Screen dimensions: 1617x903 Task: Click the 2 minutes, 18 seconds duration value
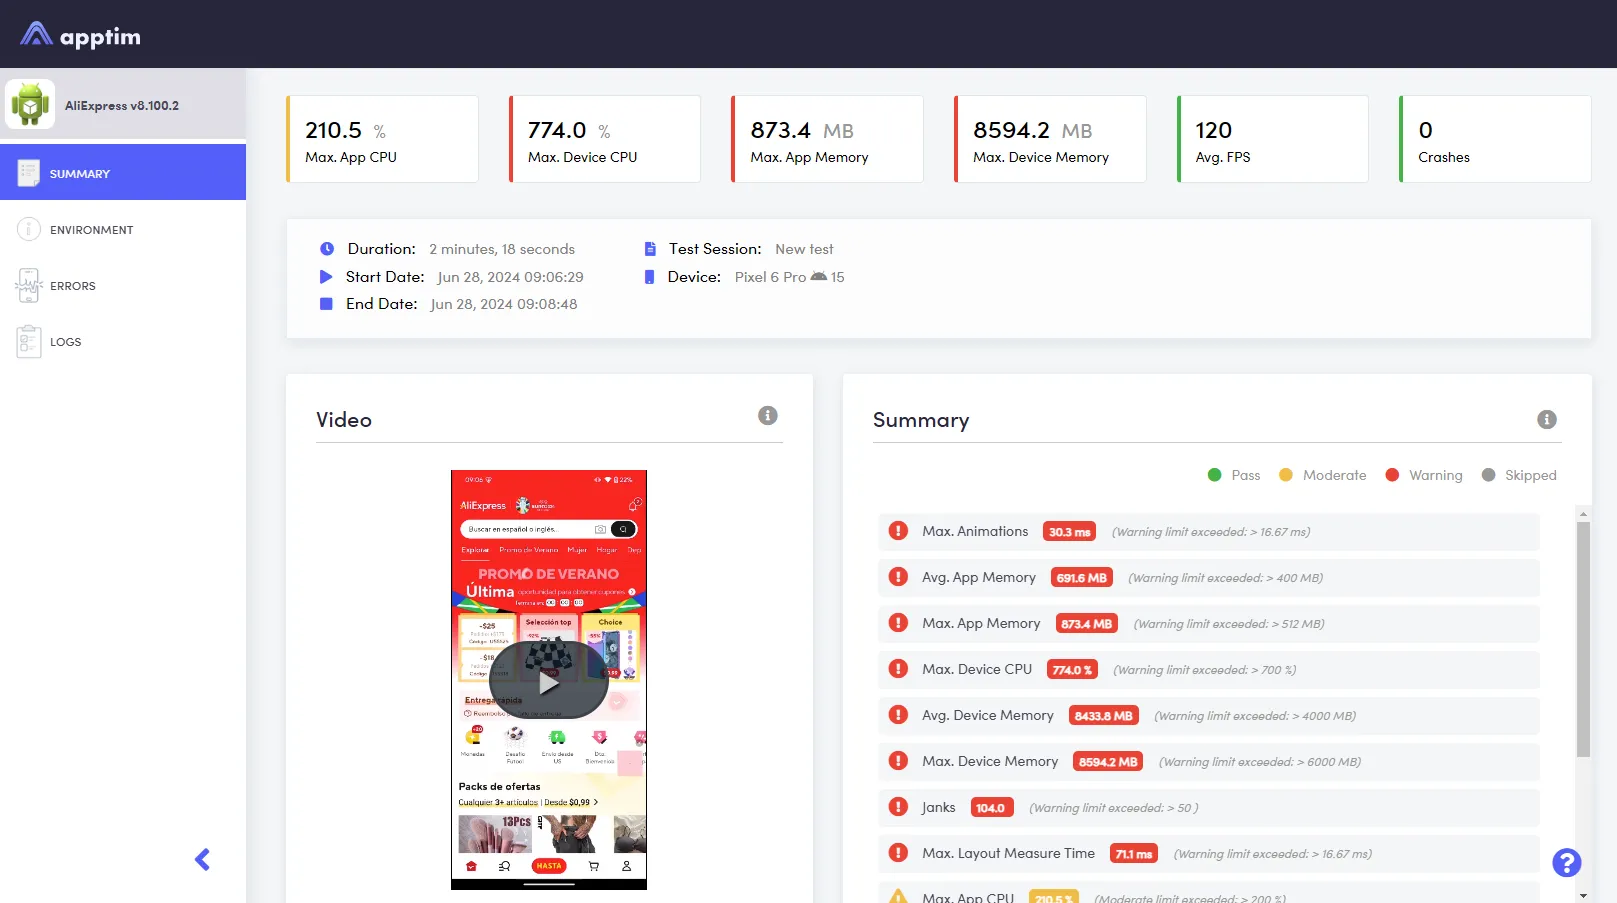point(502,249)
